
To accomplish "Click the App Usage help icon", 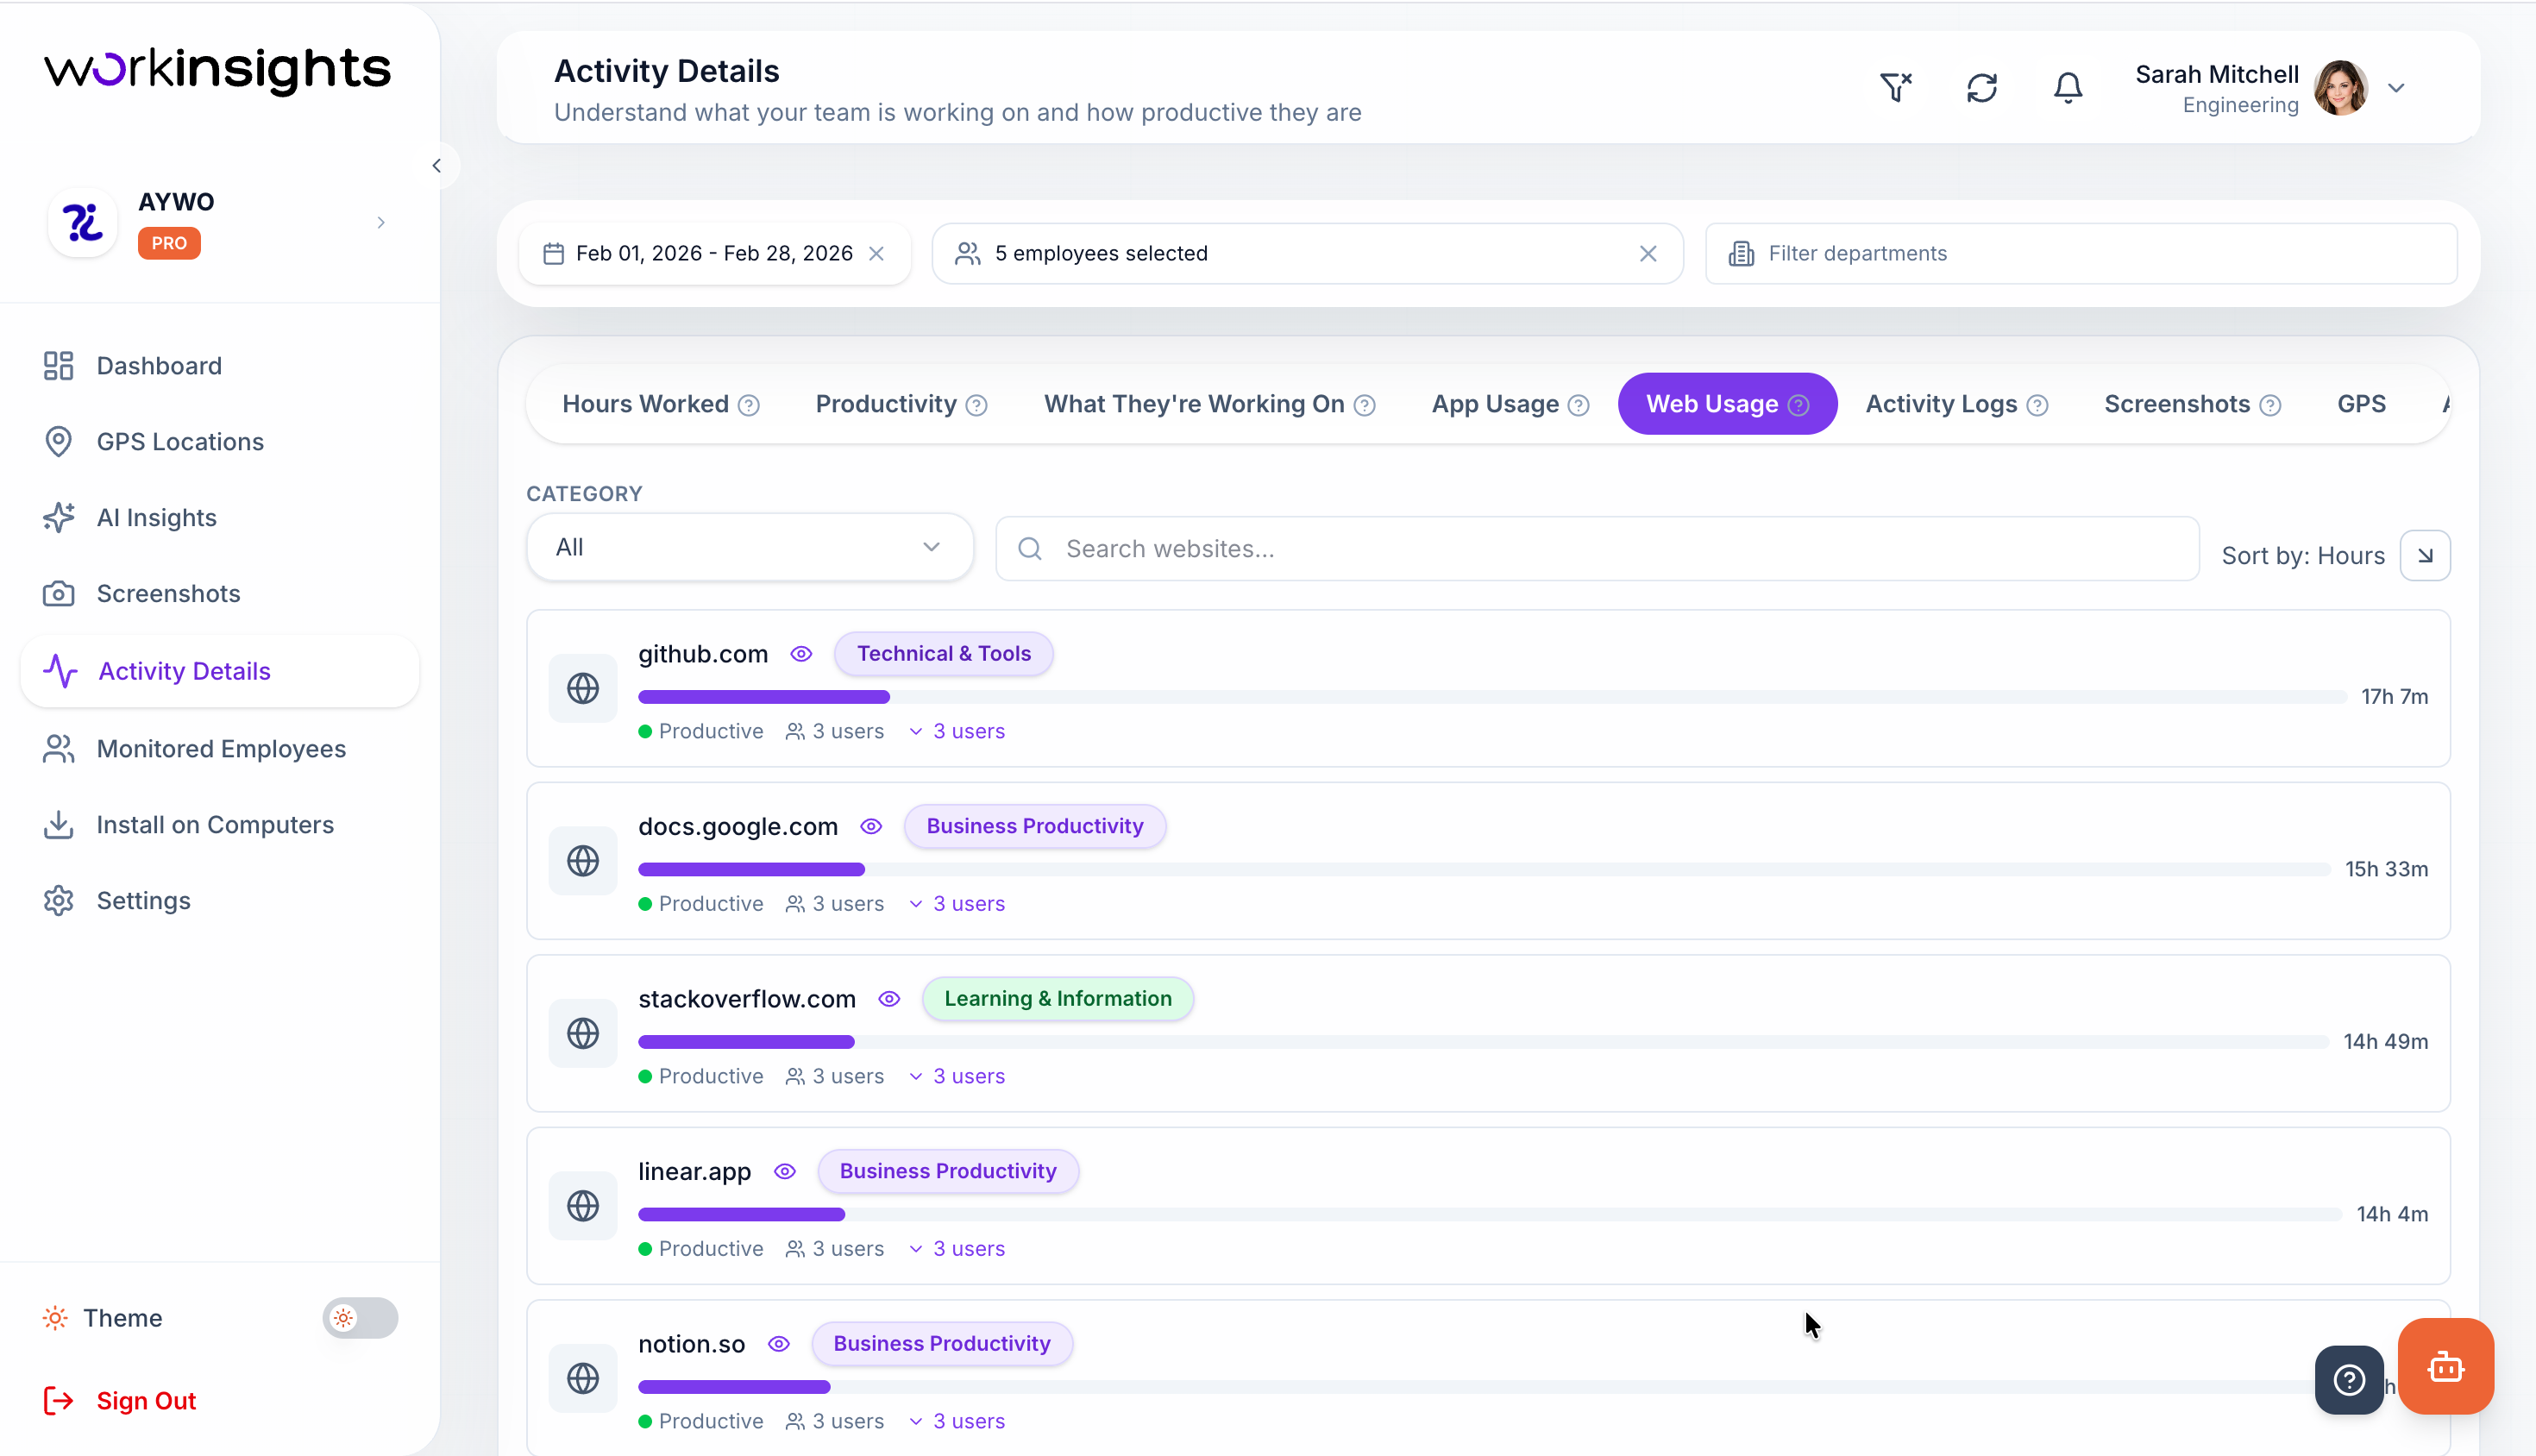I will (1579, 405).
